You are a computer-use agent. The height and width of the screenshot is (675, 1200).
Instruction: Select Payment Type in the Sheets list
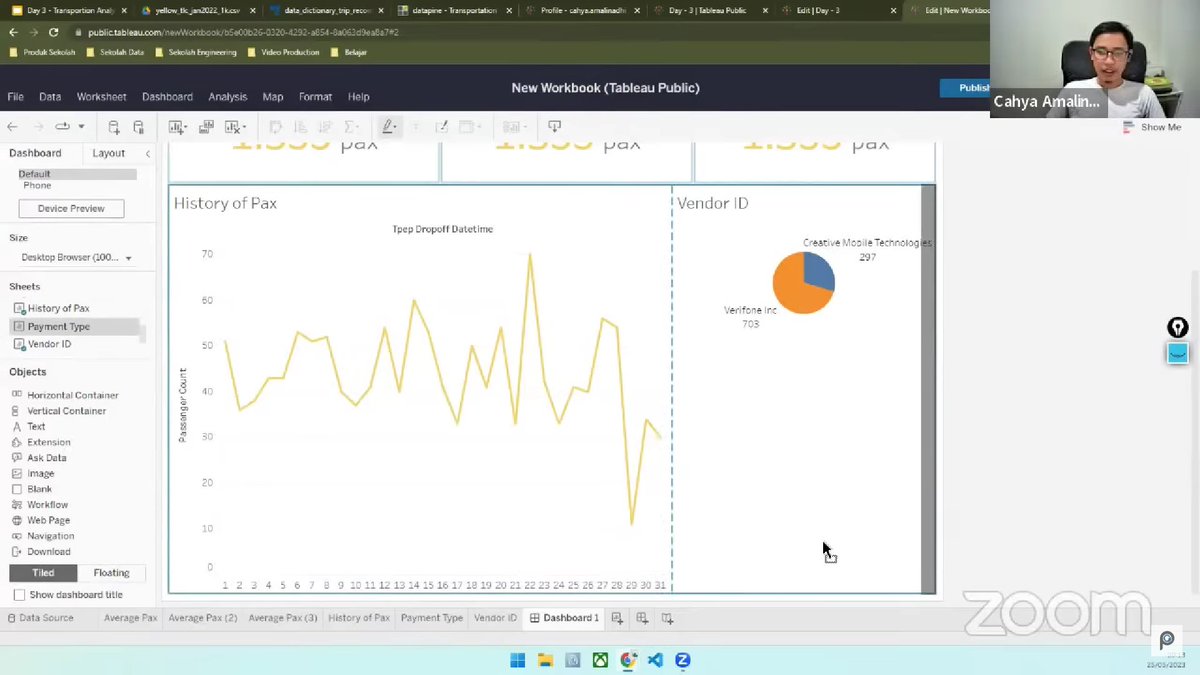[75, 326]
